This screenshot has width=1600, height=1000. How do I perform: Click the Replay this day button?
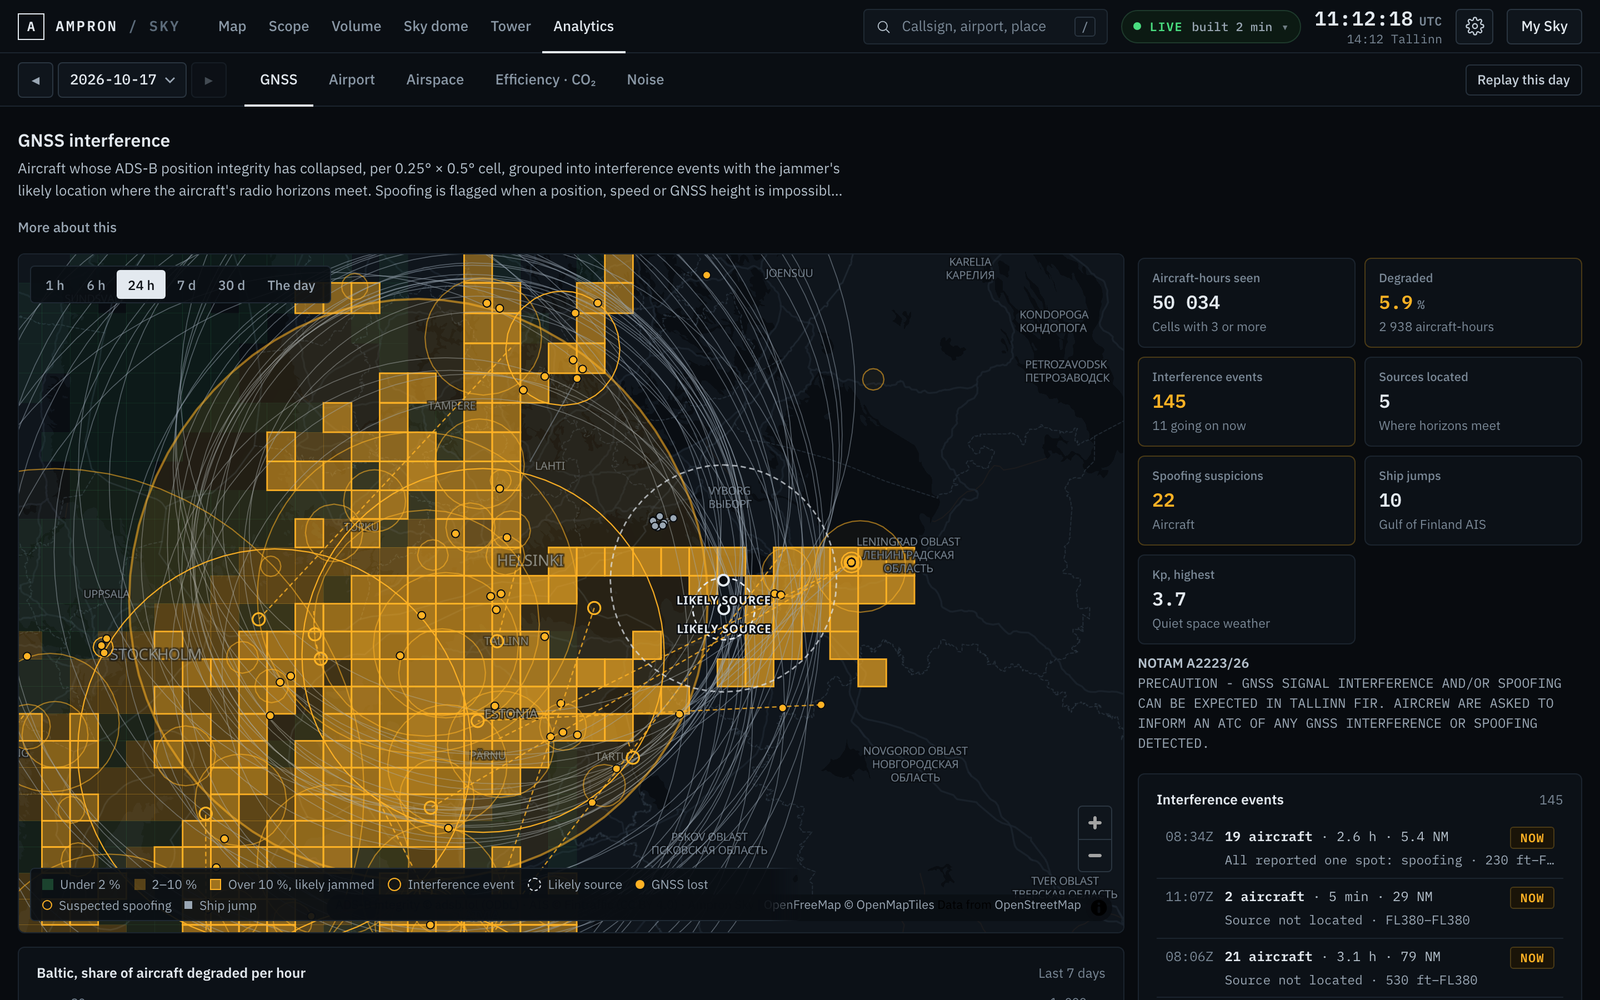pyautogui.click(x=1523, y=80)
